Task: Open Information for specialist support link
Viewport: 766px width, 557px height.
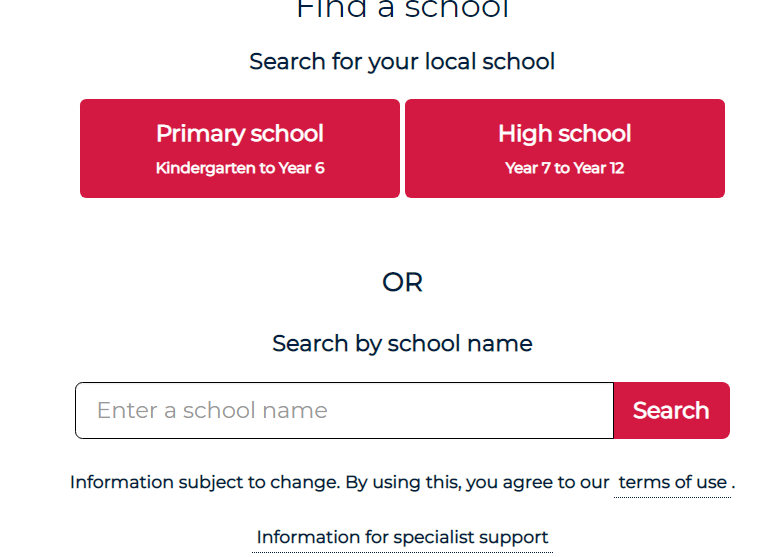Action: point(403,537)
